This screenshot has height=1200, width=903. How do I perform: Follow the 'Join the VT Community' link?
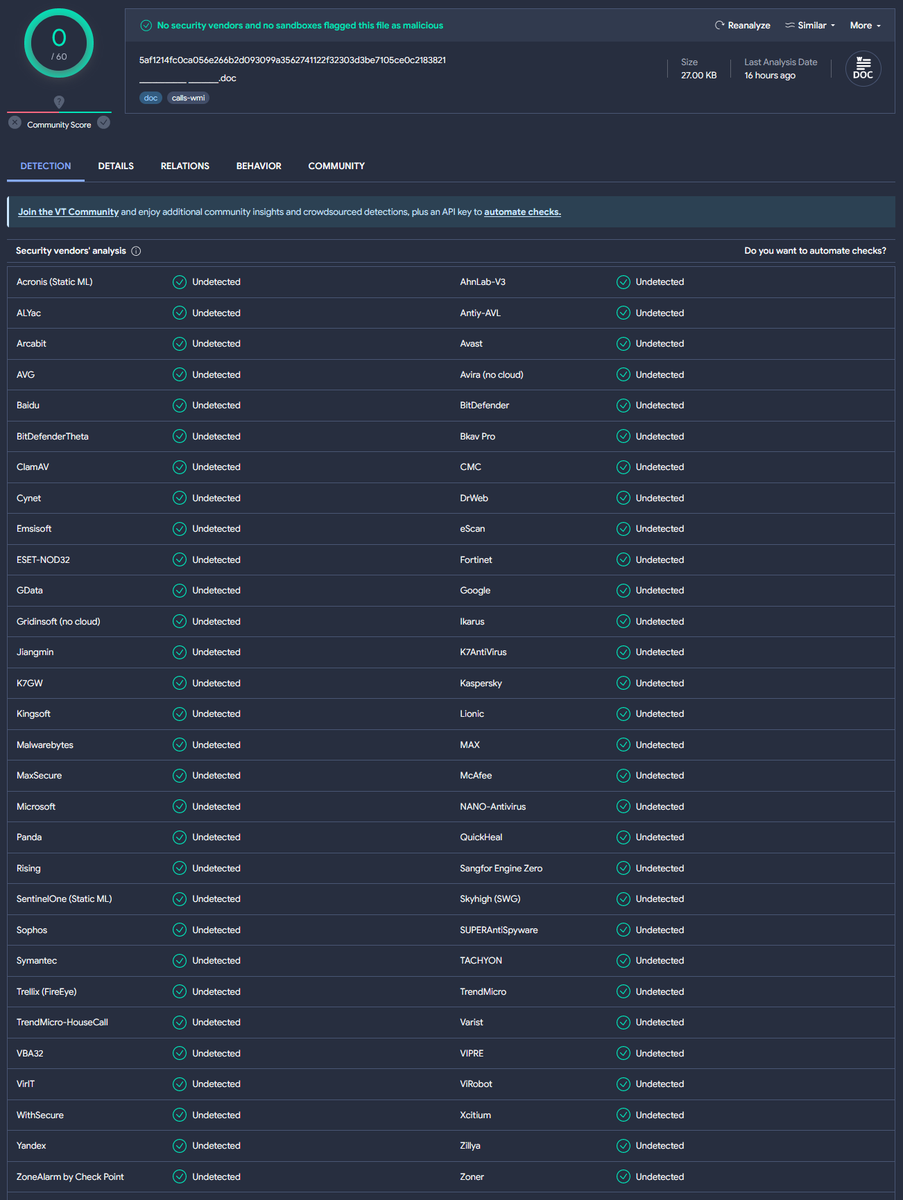pos(68,212)
